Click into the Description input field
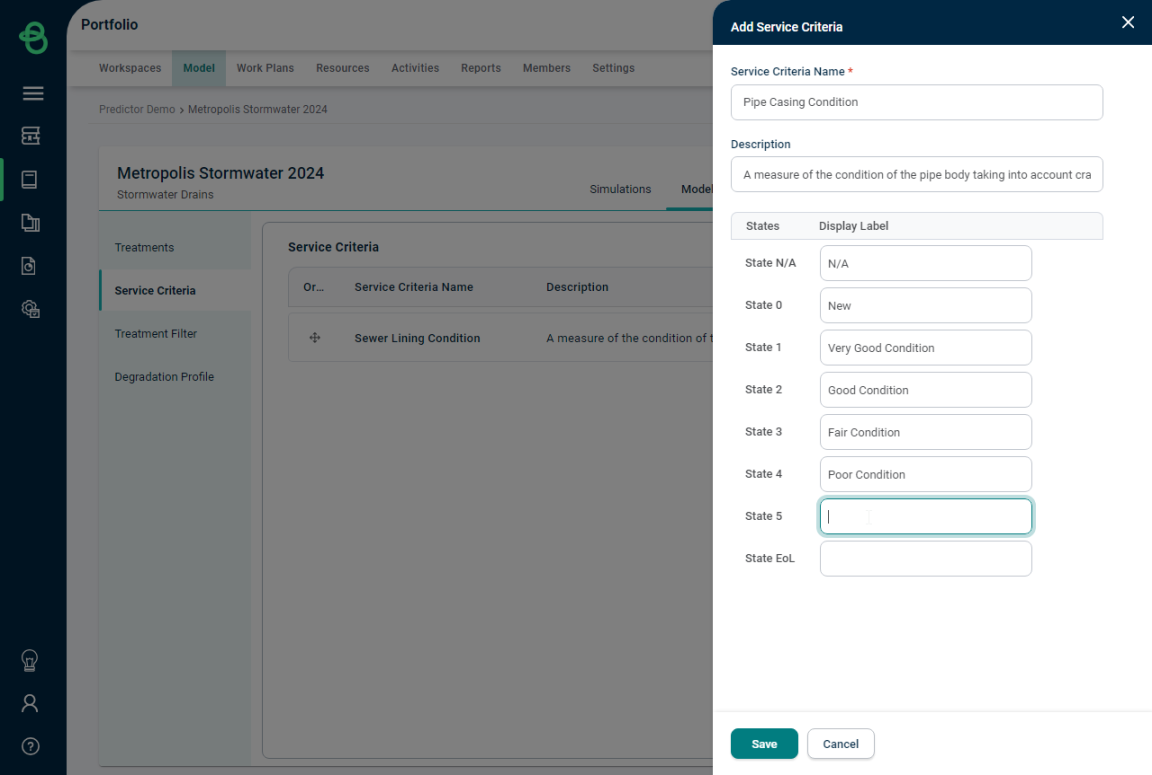This screenshot has width=1152, height=775. (x=916, y=174)
